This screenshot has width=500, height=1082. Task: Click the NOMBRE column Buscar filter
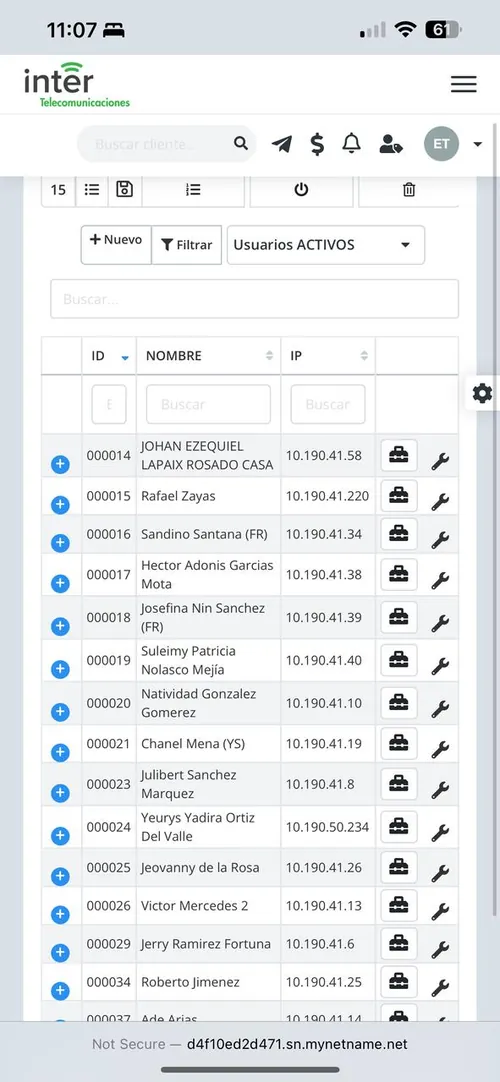click(208, 404)
